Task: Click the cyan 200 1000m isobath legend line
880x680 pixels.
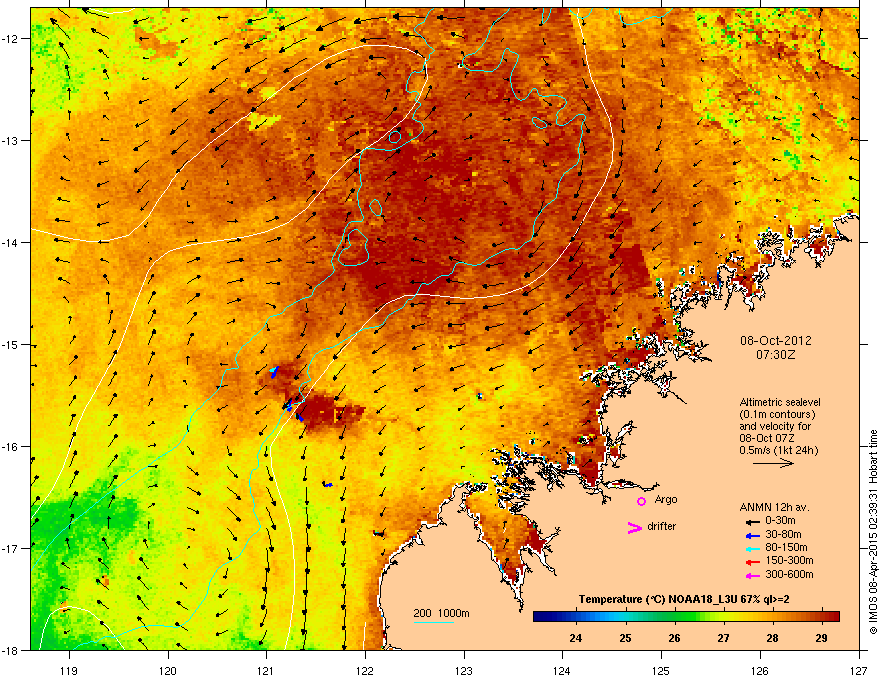Action: click(434, 622)
